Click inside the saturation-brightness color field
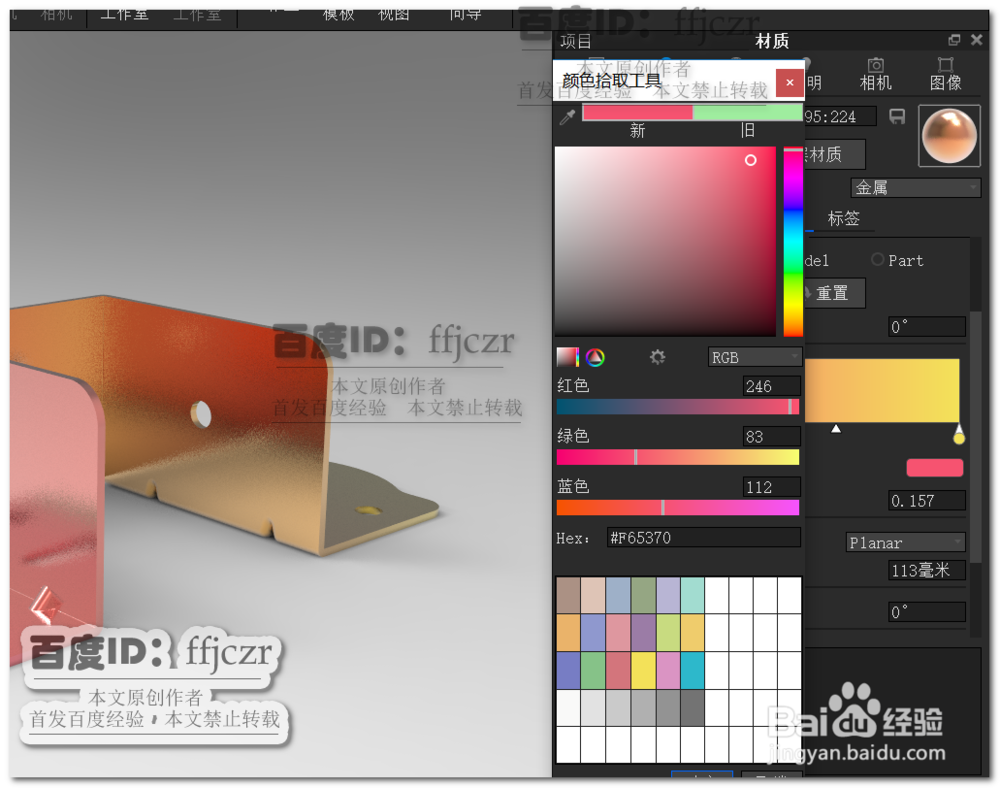Screen dimensions: 1000x788 click(x=665, y=242)
